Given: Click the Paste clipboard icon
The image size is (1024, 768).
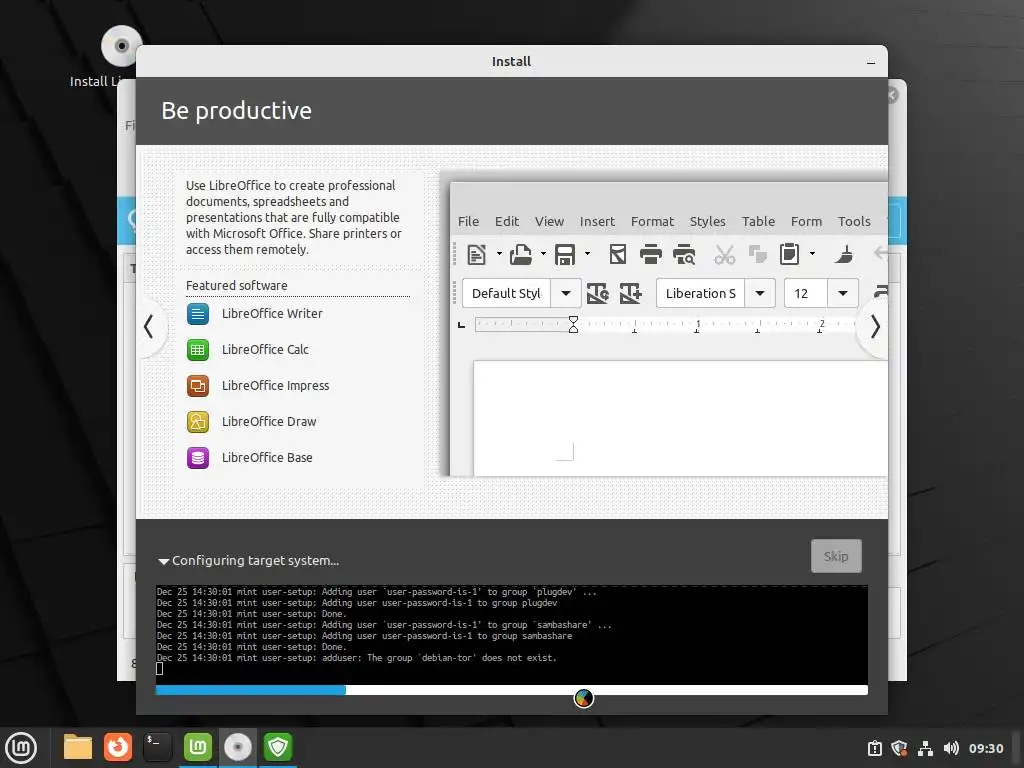Looking at the screenshot, I should pos(790,254).
